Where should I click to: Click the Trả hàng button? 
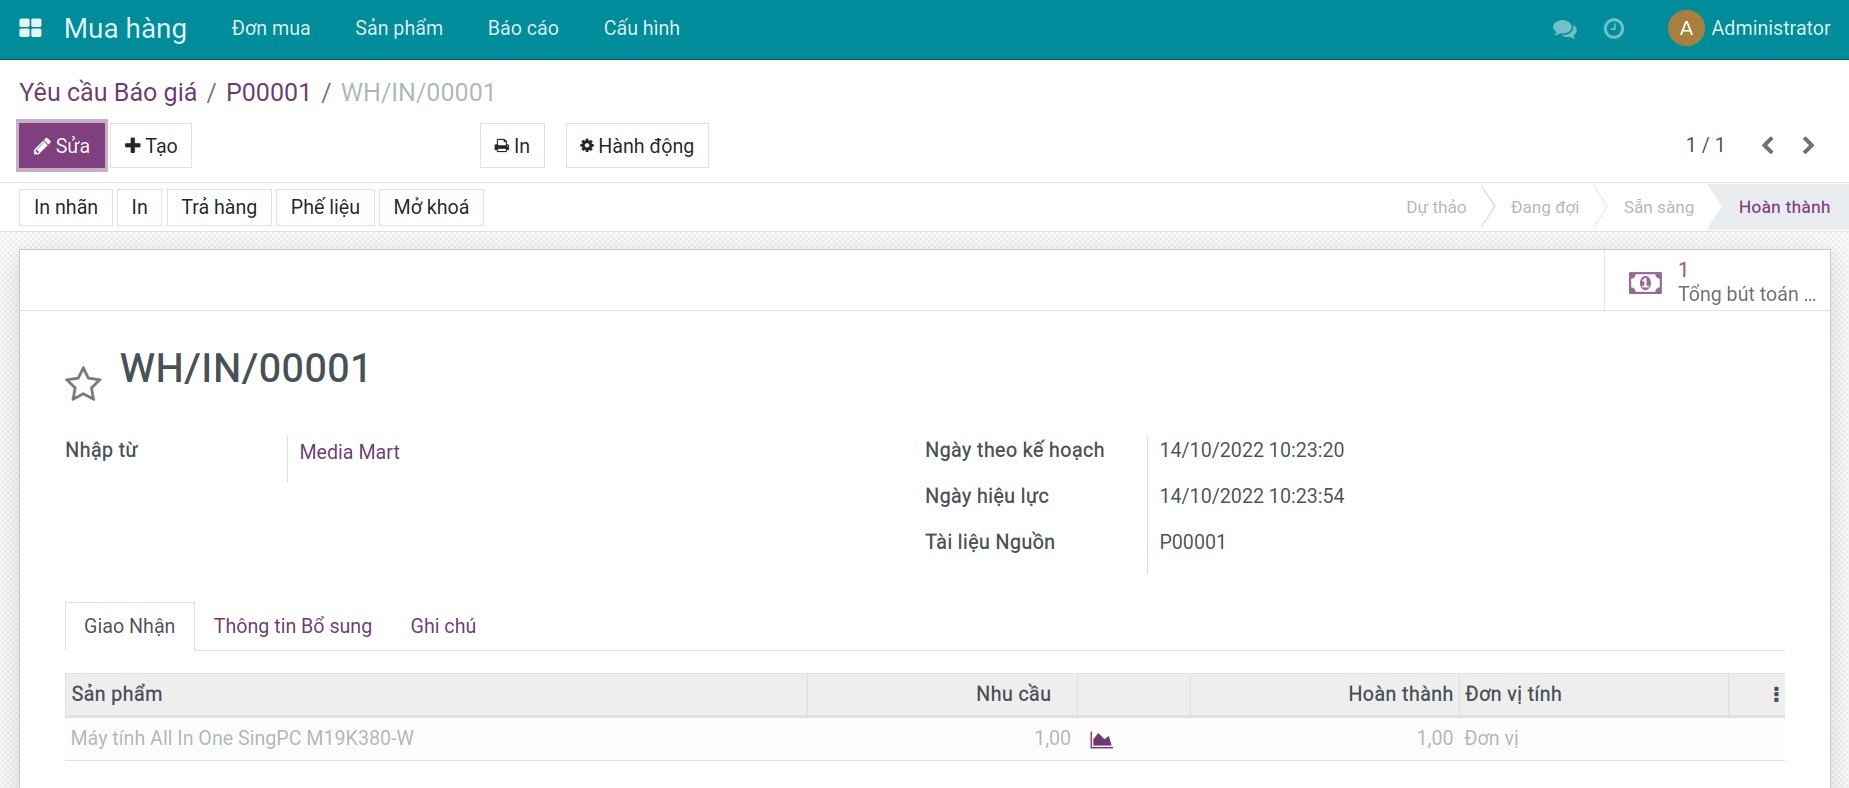click(219, 207)
